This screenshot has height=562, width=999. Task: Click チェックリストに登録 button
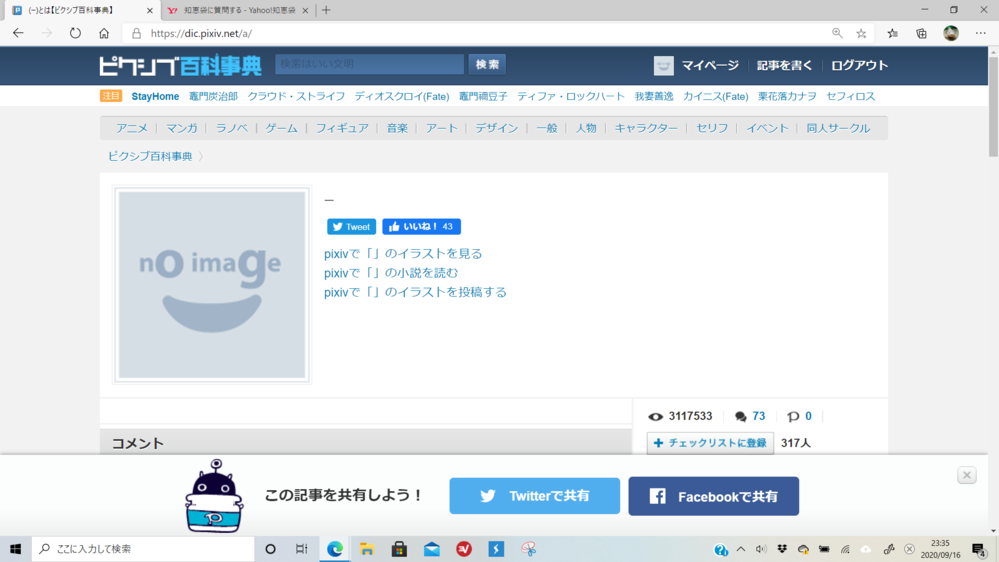(710, 443)
